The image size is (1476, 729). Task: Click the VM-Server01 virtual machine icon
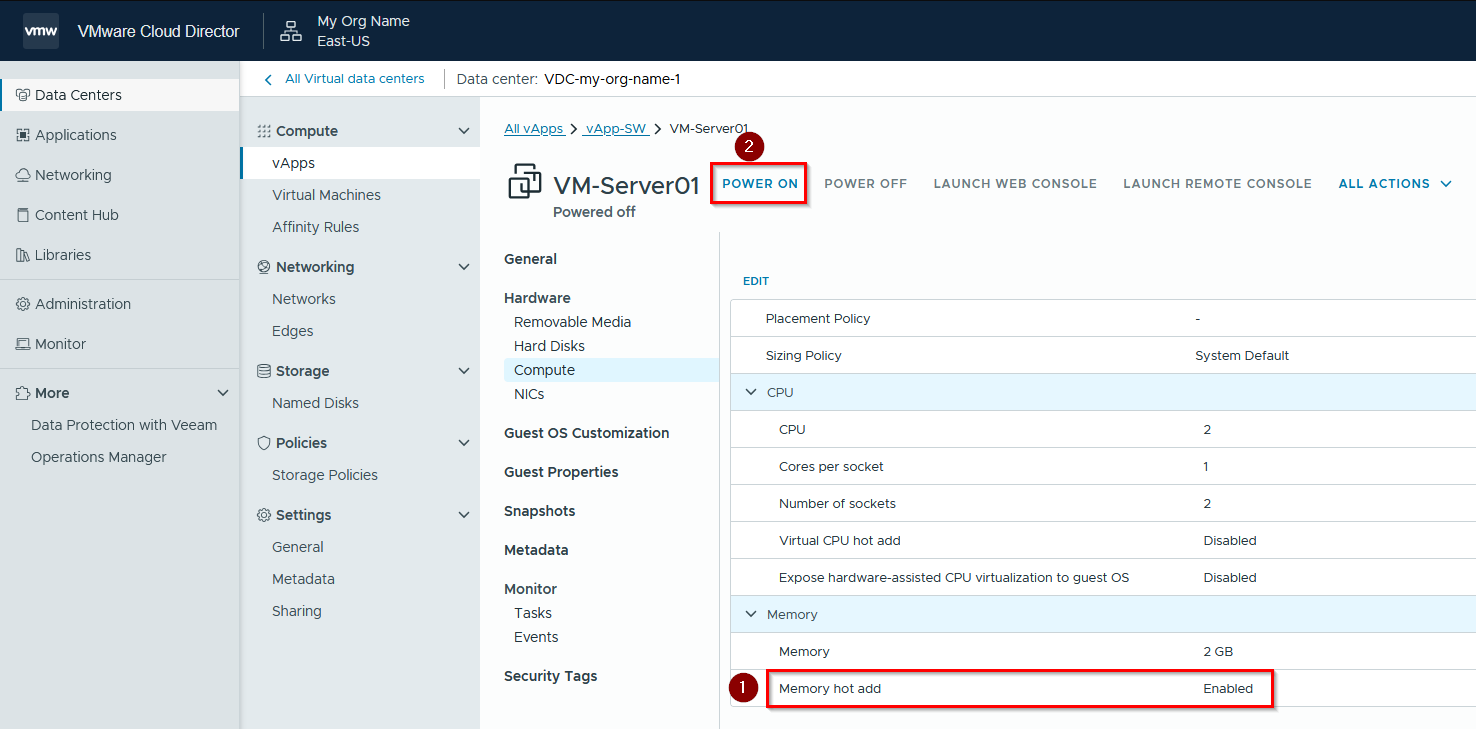(x=525, y=183)
